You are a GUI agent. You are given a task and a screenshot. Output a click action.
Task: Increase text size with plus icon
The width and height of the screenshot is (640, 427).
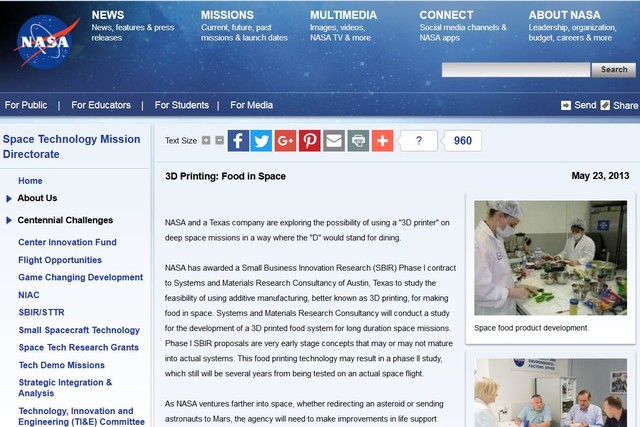coord(206,140)
